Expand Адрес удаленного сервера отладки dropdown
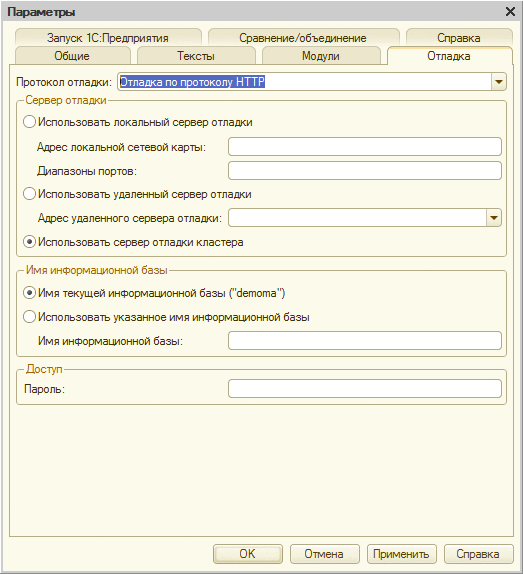Viewport: 523px width, 574px height. pos(494,218)
